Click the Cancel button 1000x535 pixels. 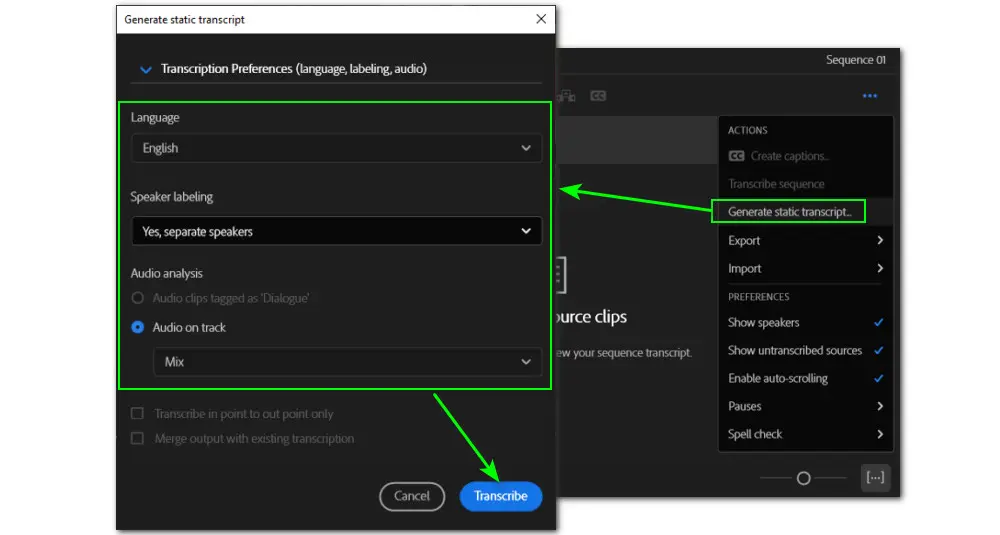point(412,496)
